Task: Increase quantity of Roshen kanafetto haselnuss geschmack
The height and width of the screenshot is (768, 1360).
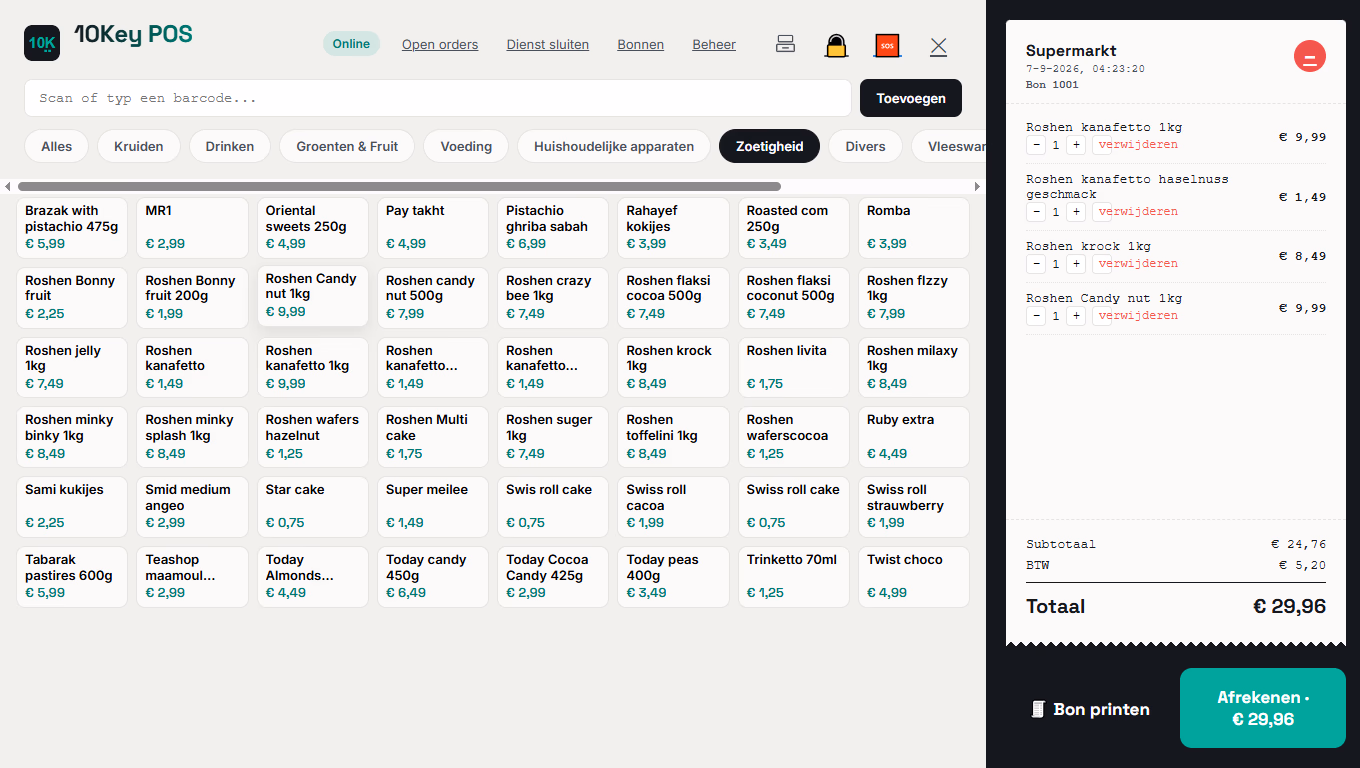Action: [1075, 212]
